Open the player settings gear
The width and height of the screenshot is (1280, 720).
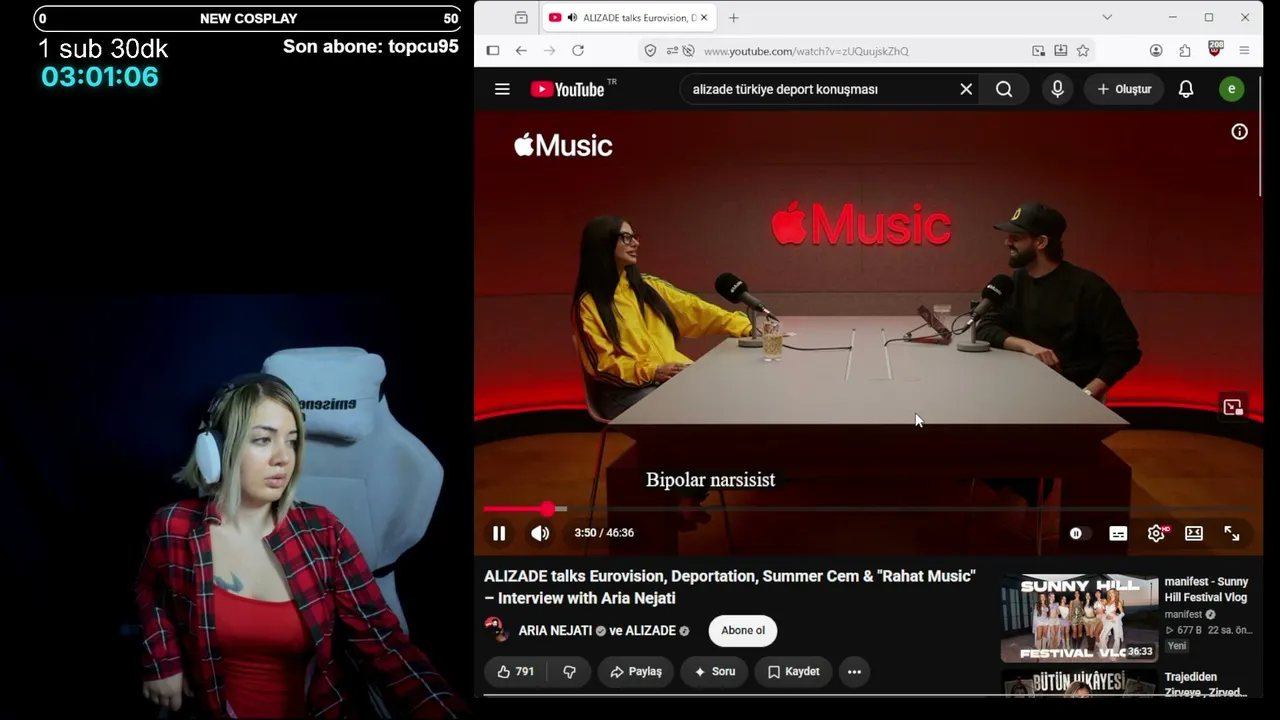point(1156,533)
